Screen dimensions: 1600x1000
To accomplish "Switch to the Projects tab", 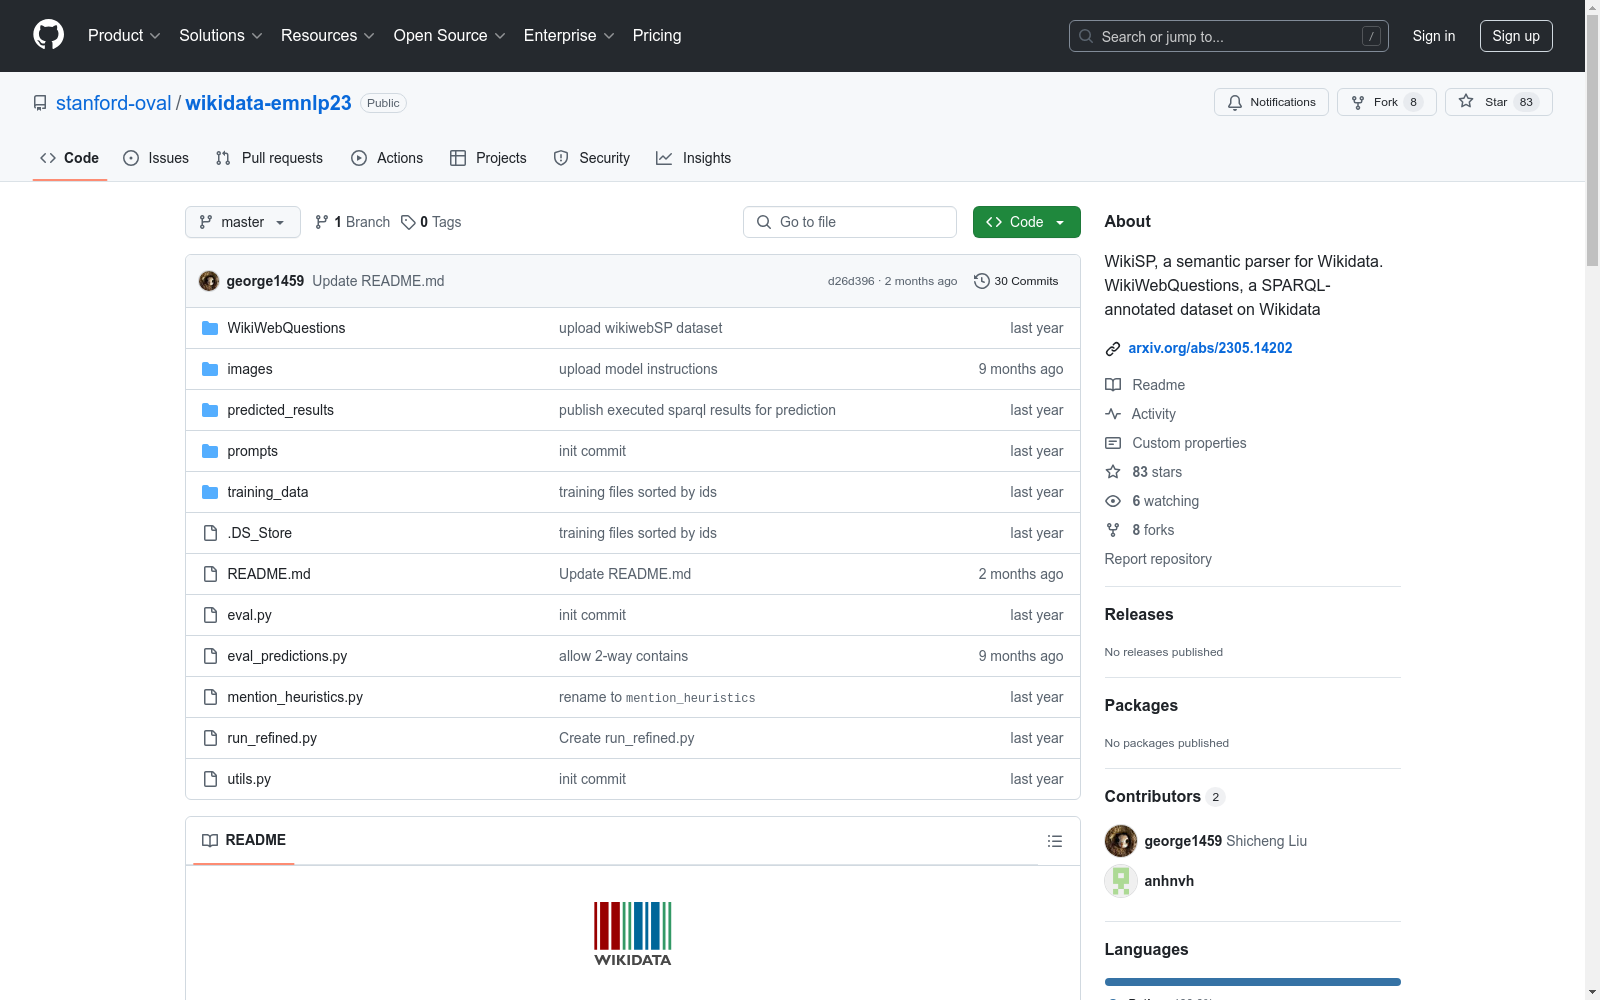I will 488,158.
